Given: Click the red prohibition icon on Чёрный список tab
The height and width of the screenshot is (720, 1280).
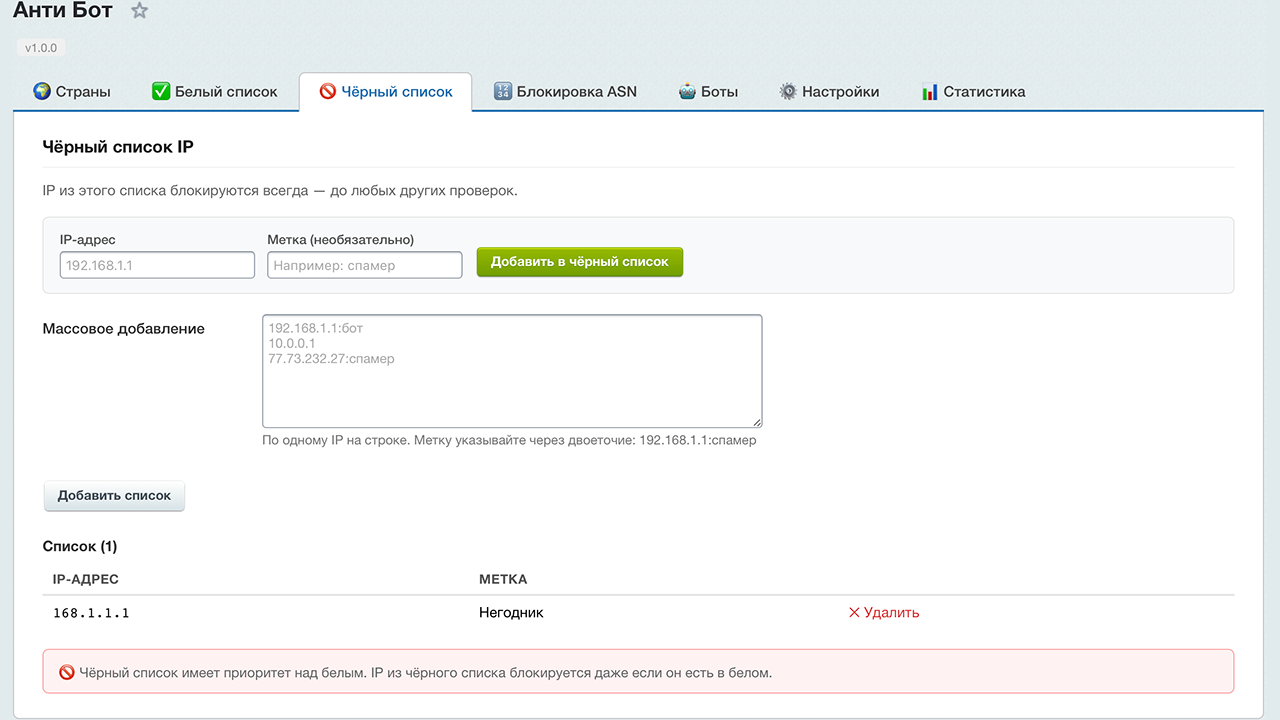Looking at the screenshot, I should pyautogui.click(x=328, y=91).
